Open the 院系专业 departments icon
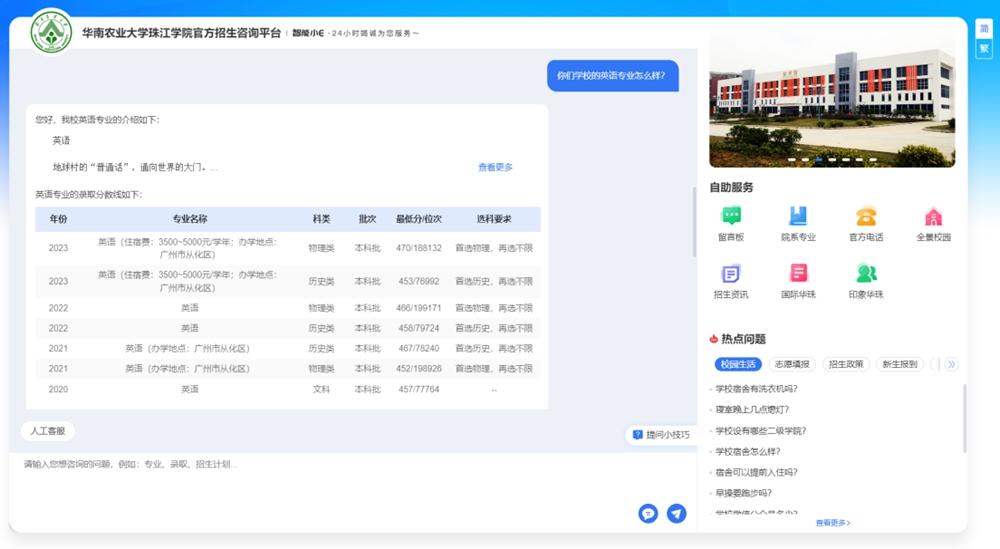 pyautogui.click(x=798, y=217)
